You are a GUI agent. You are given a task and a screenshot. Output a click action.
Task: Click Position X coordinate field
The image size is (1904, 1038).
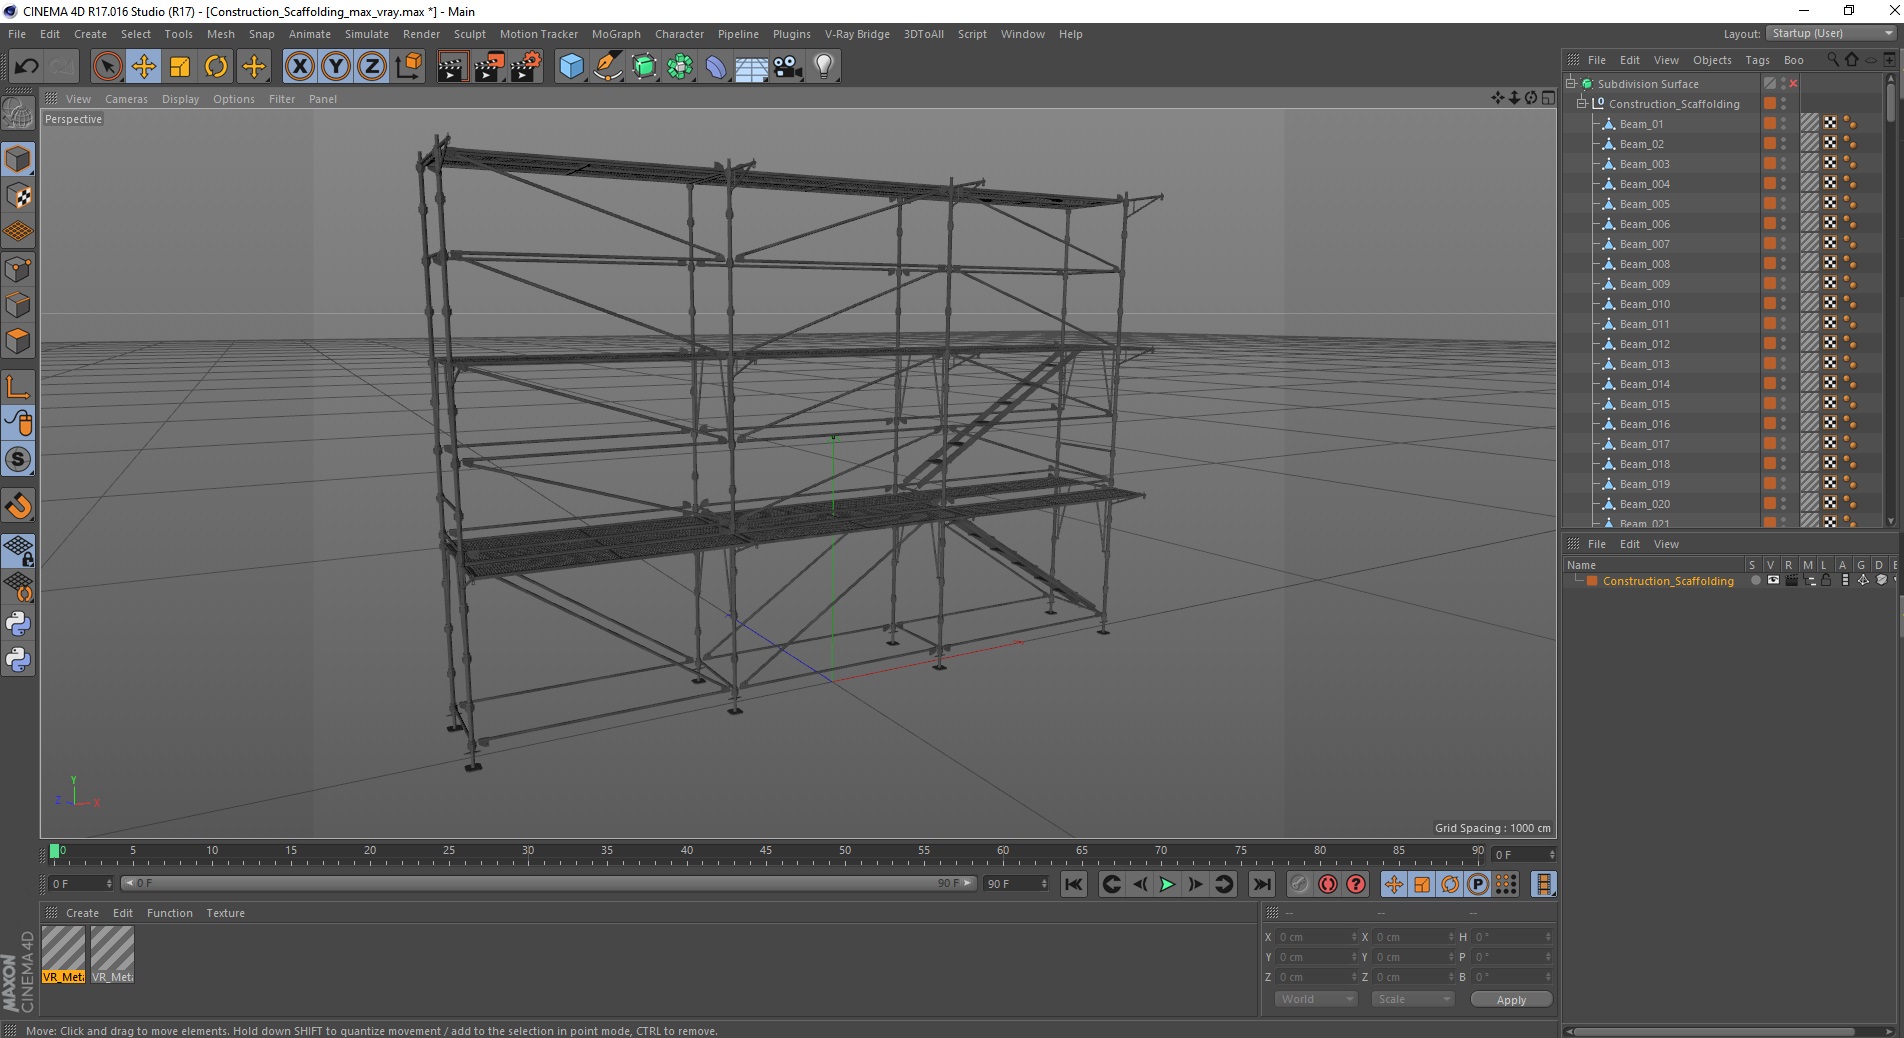point(1316,937)
